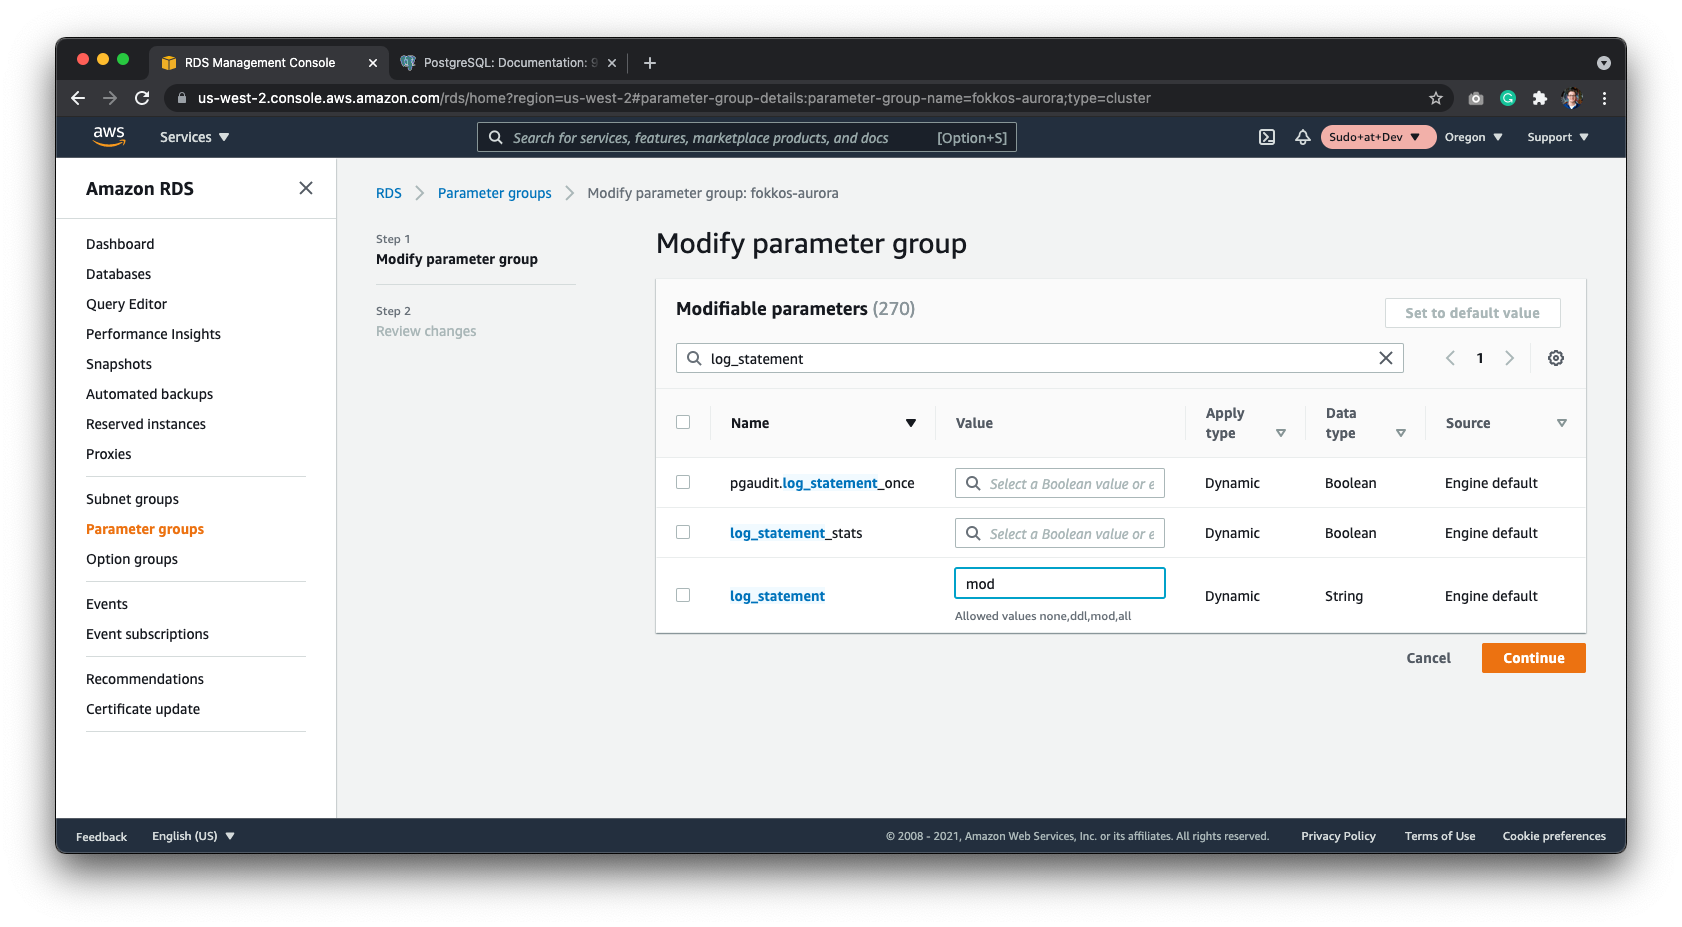
Task: Open Snapshots in sidebar
Action: tap(119, 364)
